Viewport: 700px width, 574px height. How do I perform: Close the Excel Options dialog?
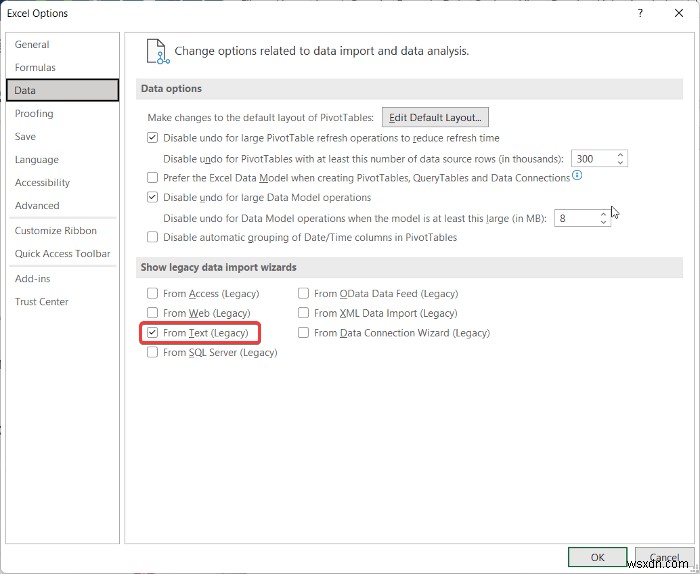(679, 13)
